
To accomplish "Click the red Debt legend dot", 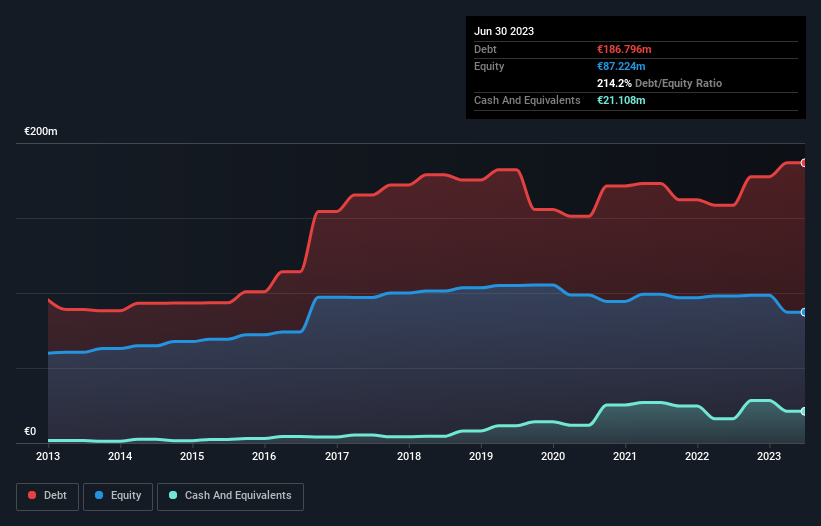I will pyautogui.click(x=32, y=495).
